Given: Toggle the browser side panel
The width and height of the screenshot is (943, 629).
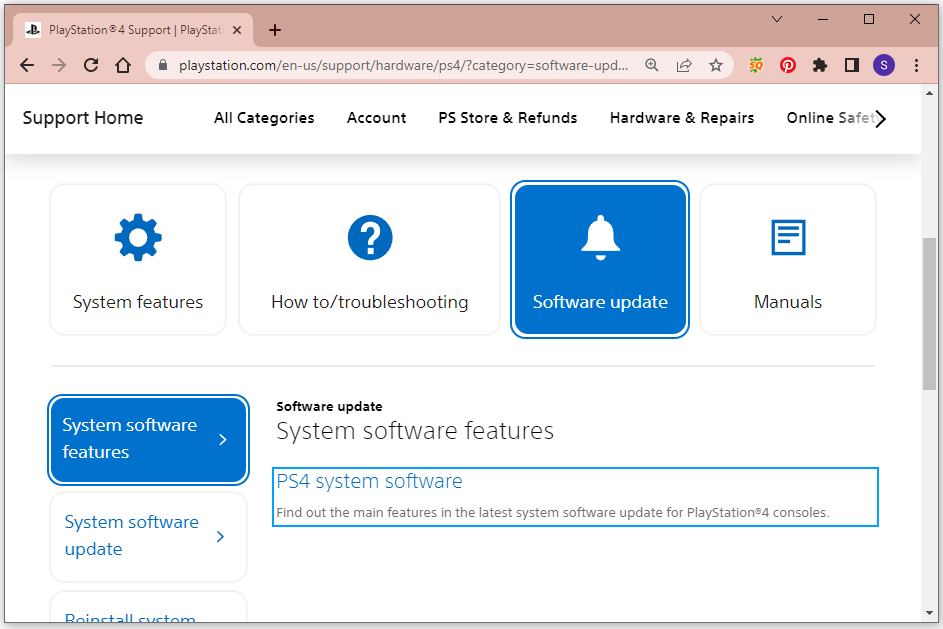Looking at the screenshot, I should (x=852, y=65).
